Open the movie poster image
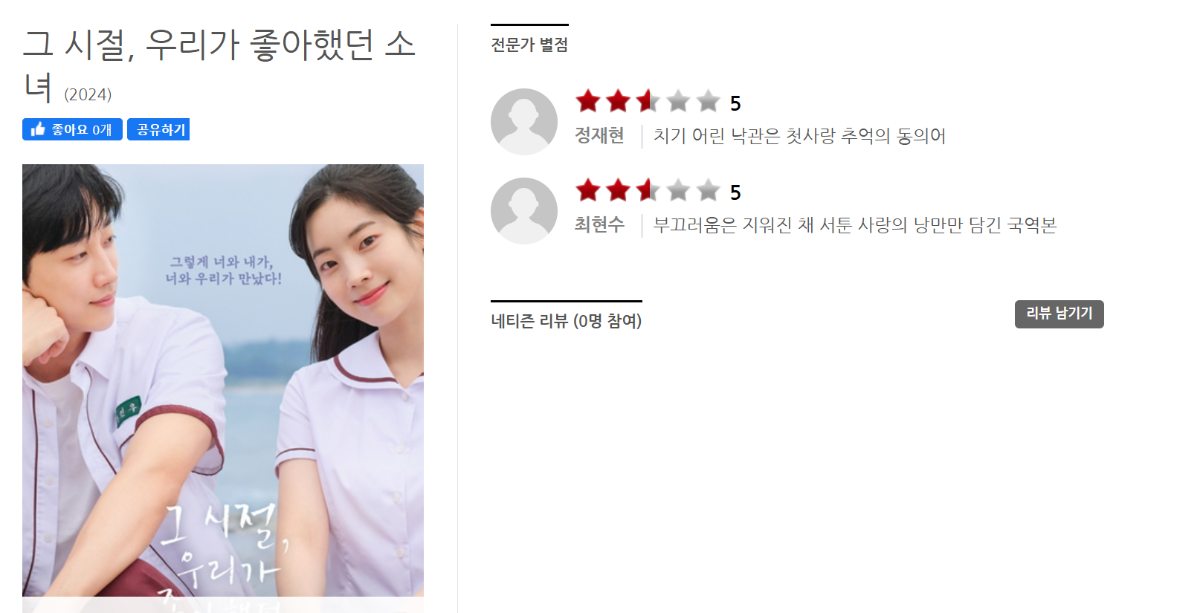This screenshot has height=613, width=1200. point(223,388)
